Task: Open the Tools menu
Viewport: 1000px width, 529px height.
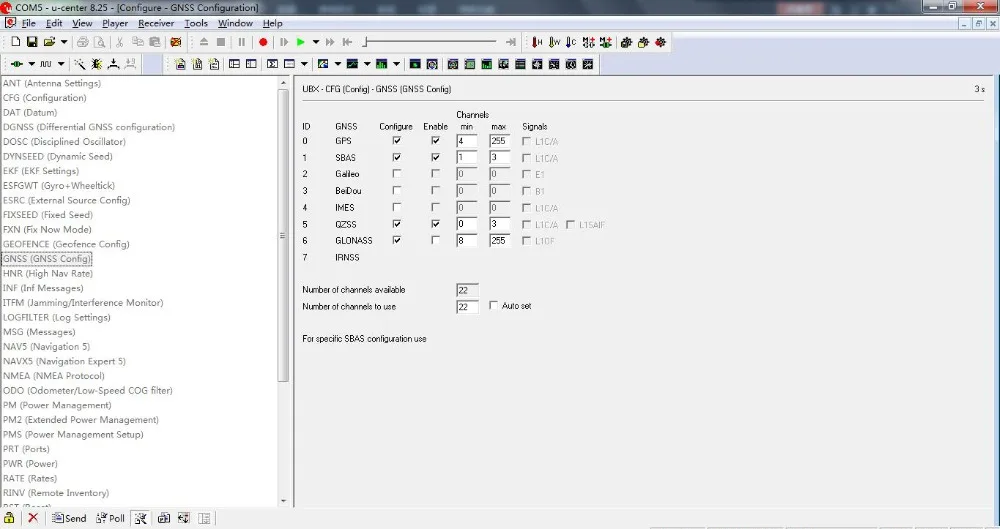Action: pos(196,23)
